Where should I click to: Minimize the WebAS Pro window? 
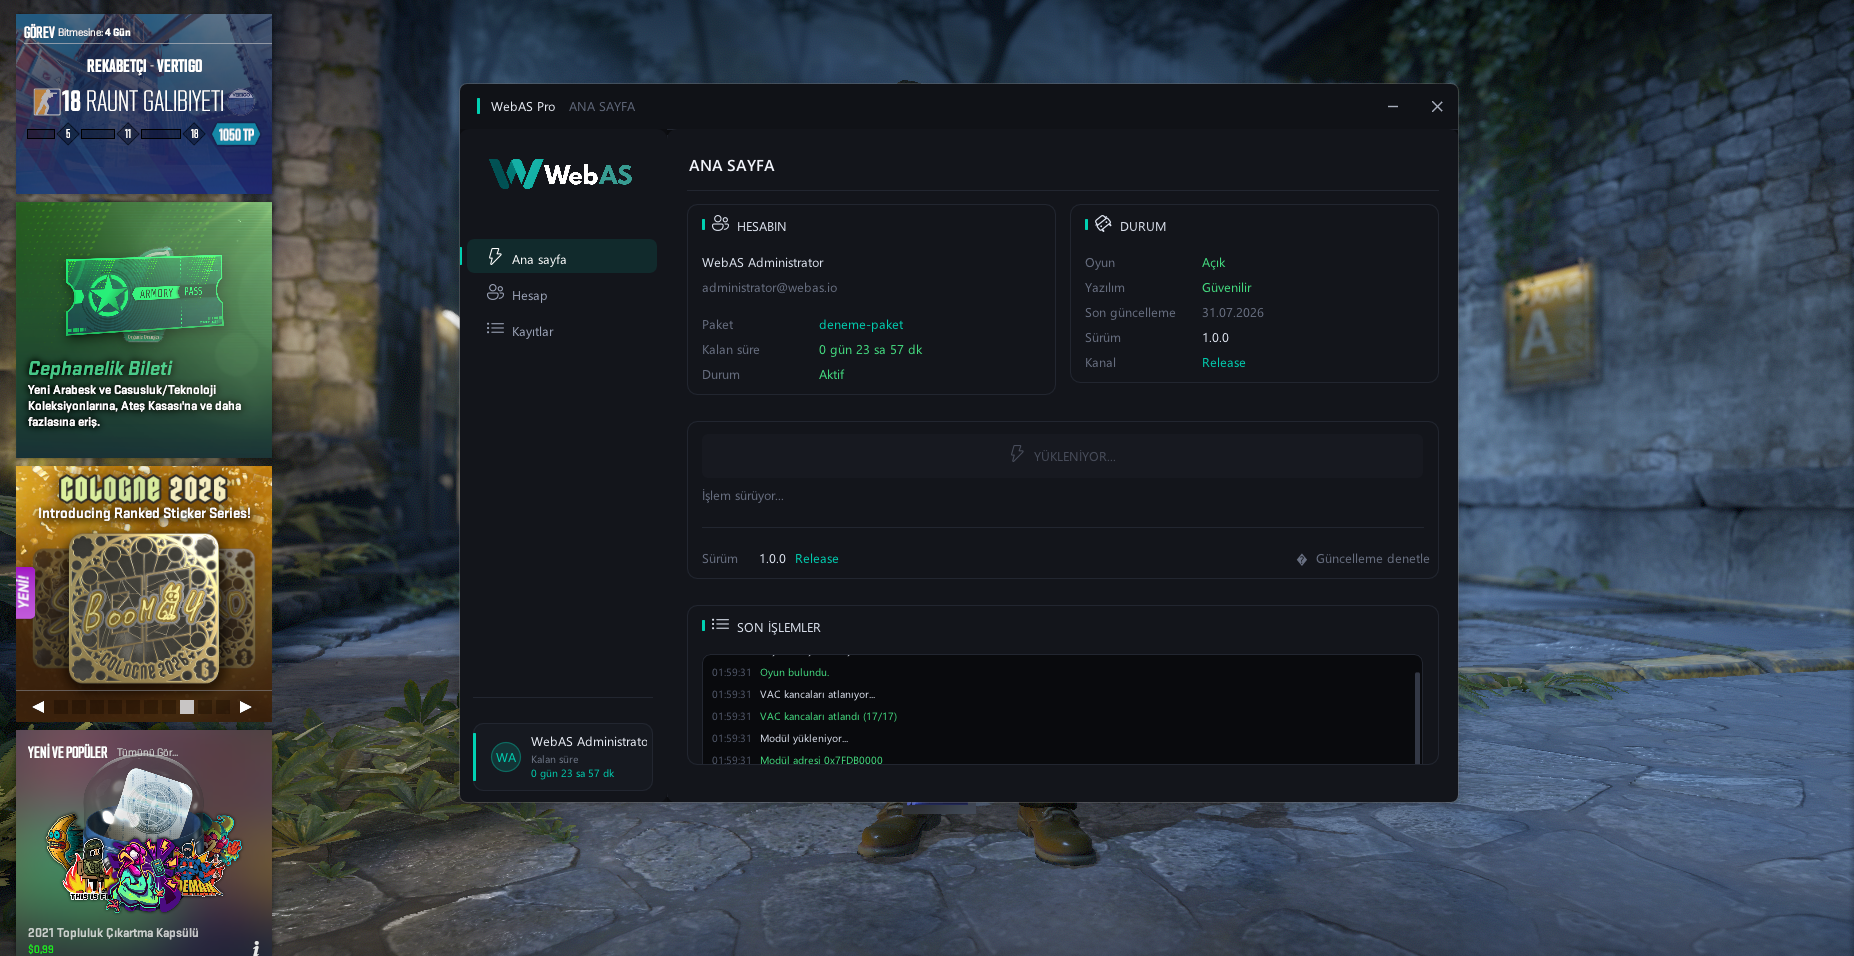1393,106
